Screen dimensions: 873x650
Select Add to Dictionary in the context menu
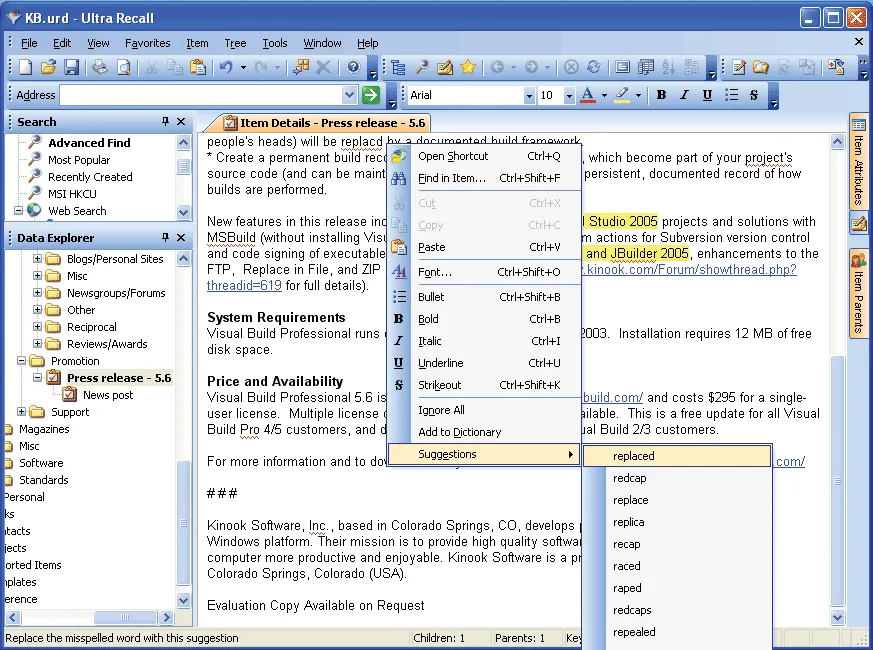[484, 432]
